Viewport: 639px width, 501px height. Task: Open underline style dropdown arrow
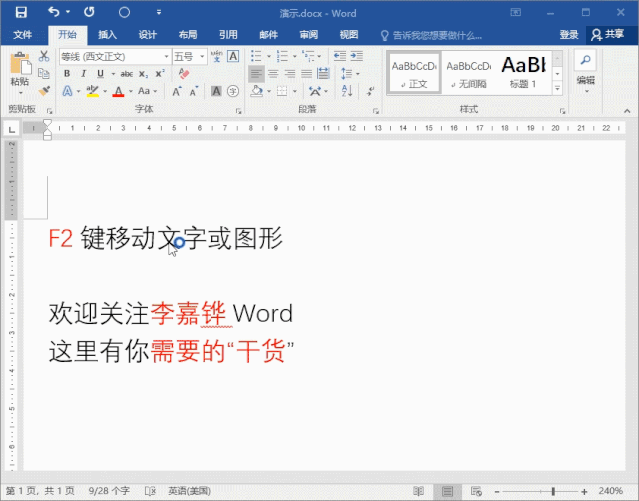113,74
